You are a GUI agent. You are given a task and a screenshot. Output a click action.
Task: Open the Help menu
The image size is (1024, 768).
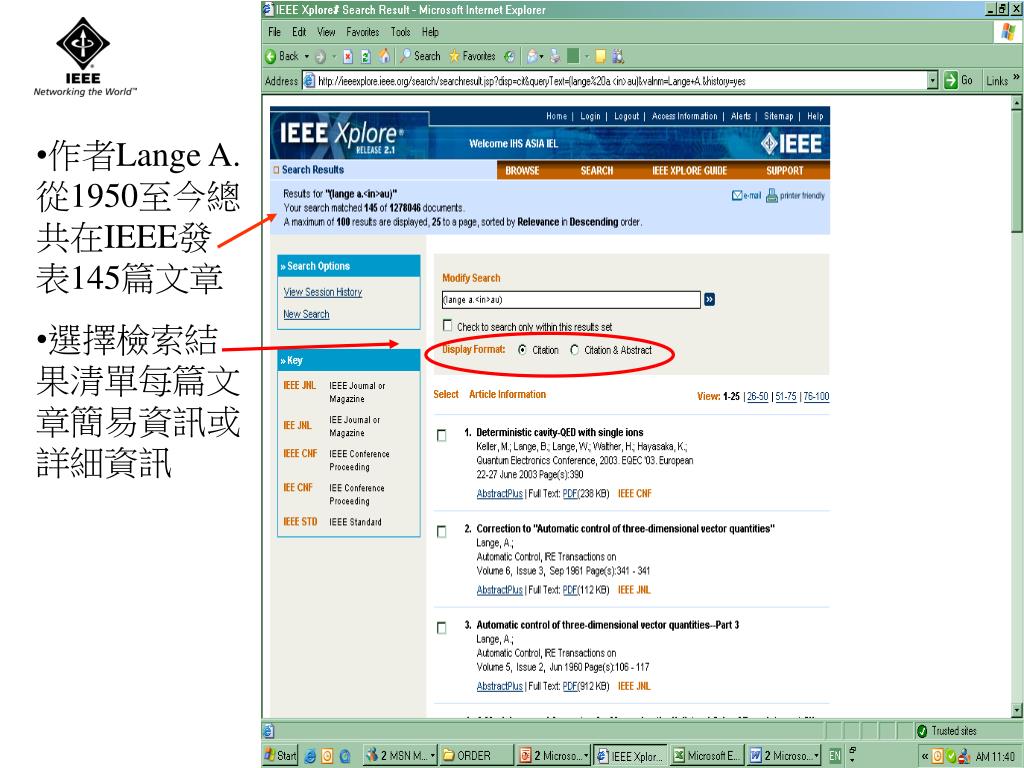(430, 32)
